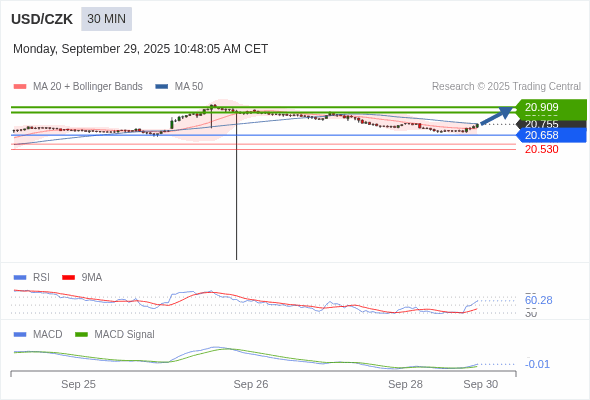Click the 60.28 RSI value
Screen dimensions: 590x400
coord(538,300)
